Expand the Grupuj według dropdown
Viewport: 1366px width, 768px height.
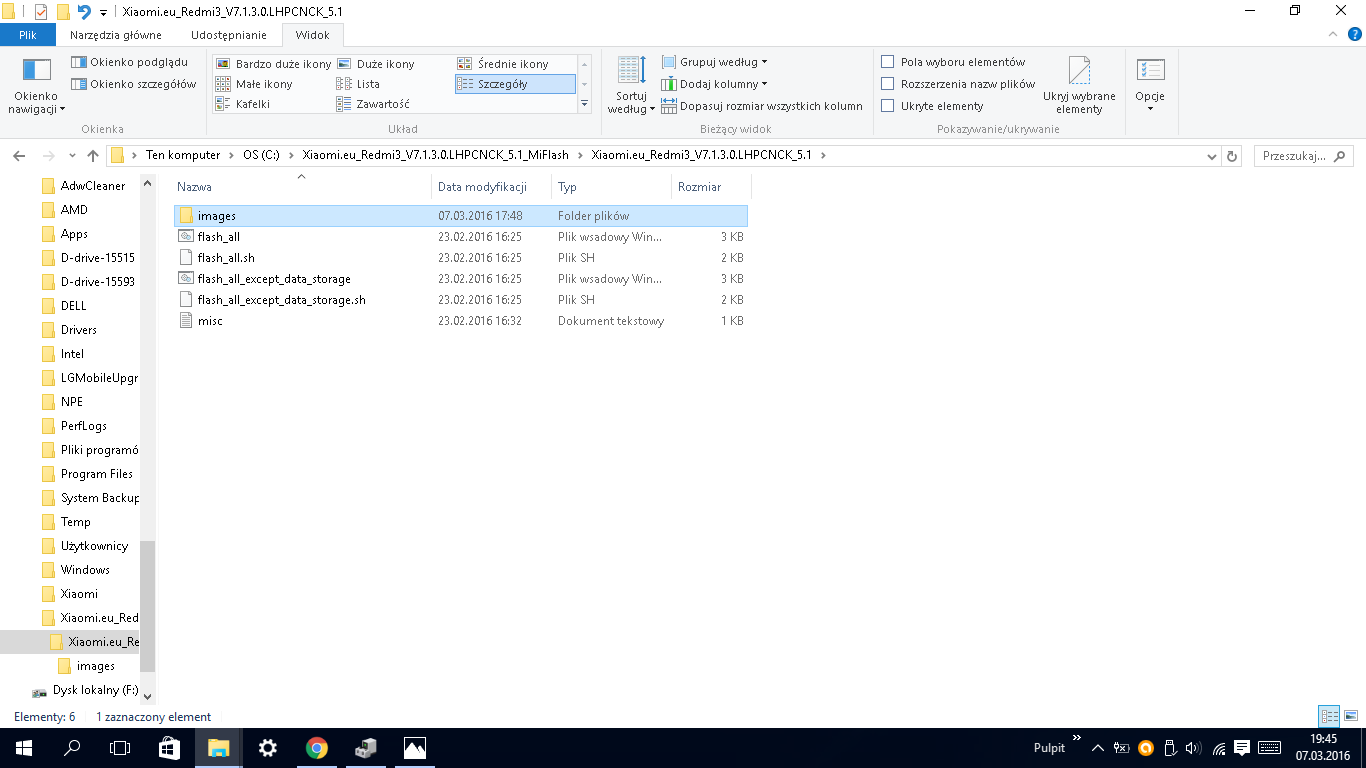[x=715, y=62]
